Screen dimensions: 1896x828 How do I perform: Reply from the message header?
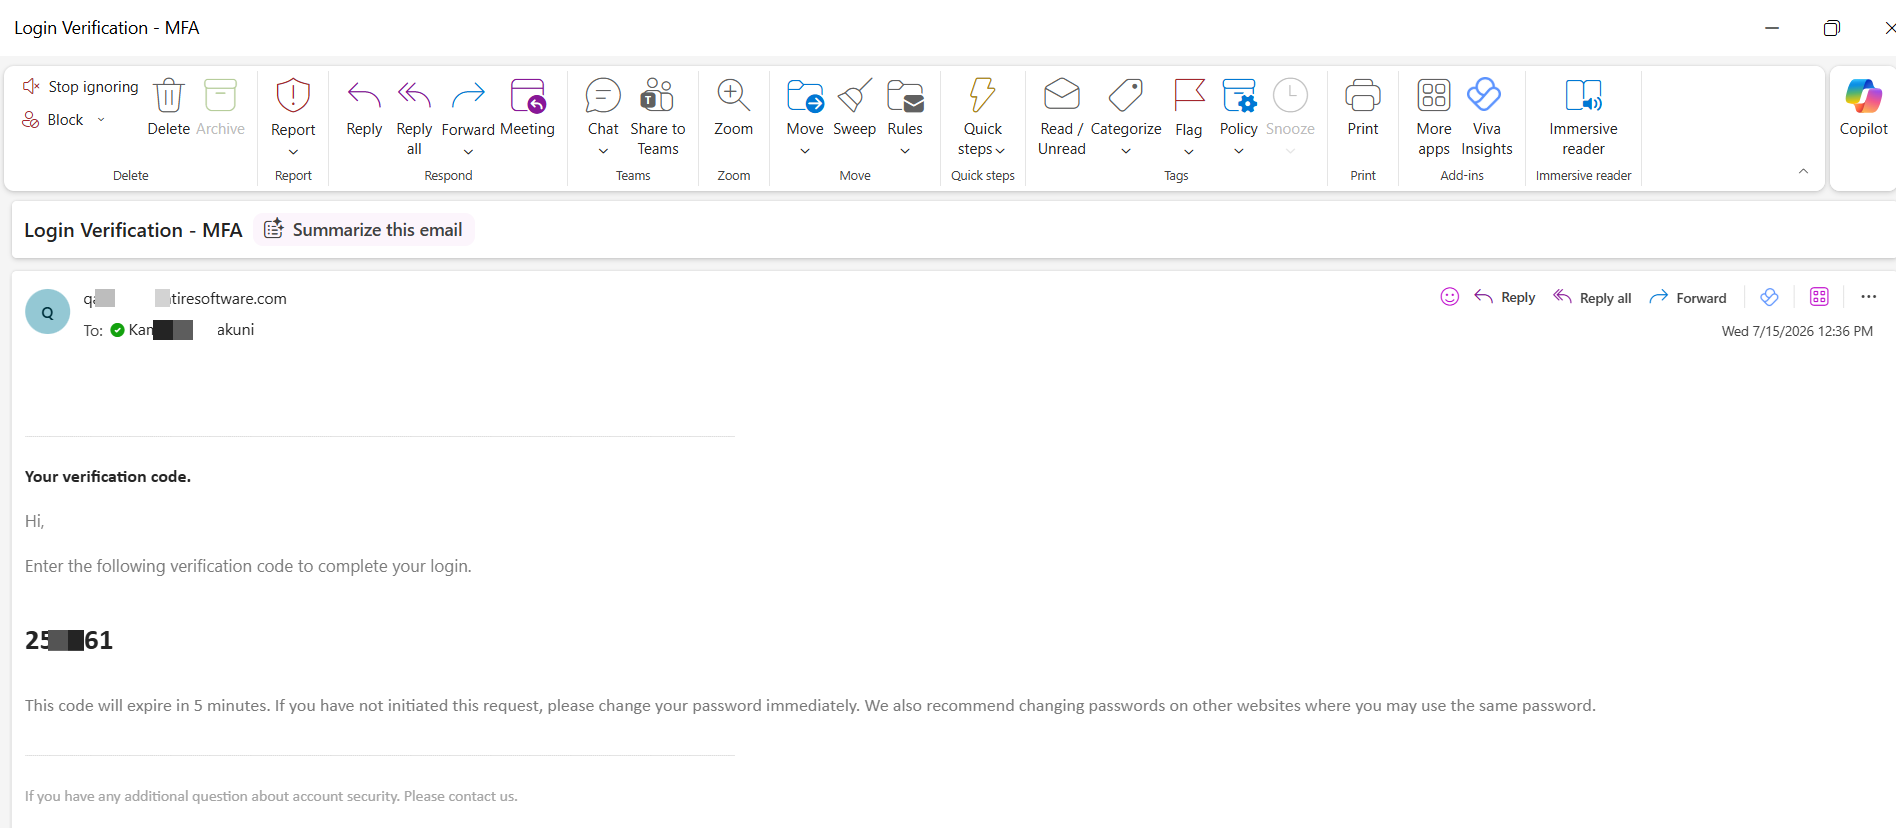pos(1505,297)
